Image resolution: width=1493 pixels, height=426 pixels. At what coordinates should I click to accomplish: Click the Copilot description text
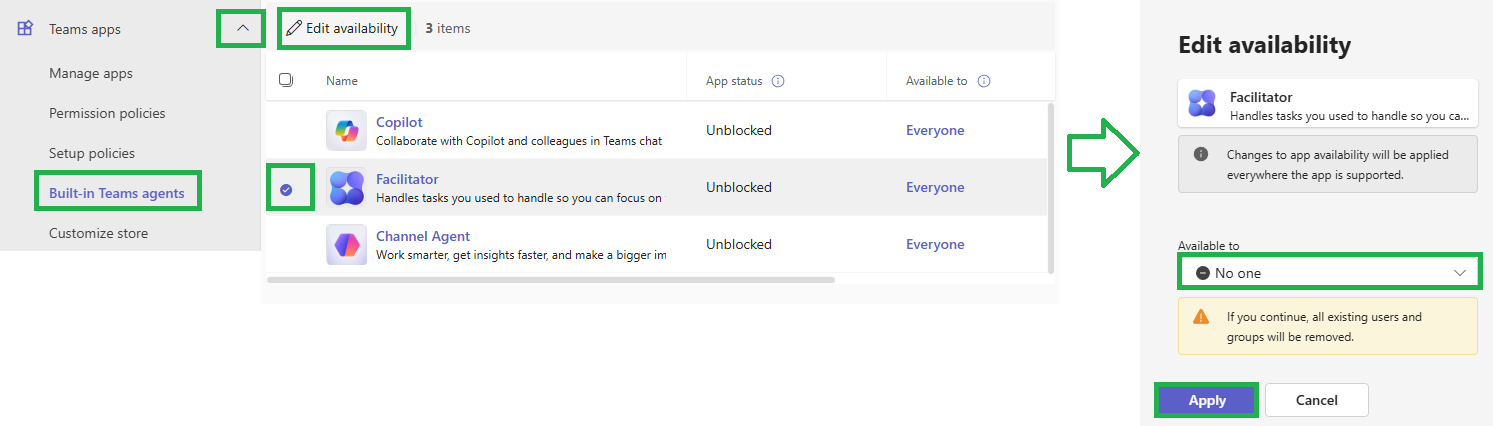coord(519,141)
